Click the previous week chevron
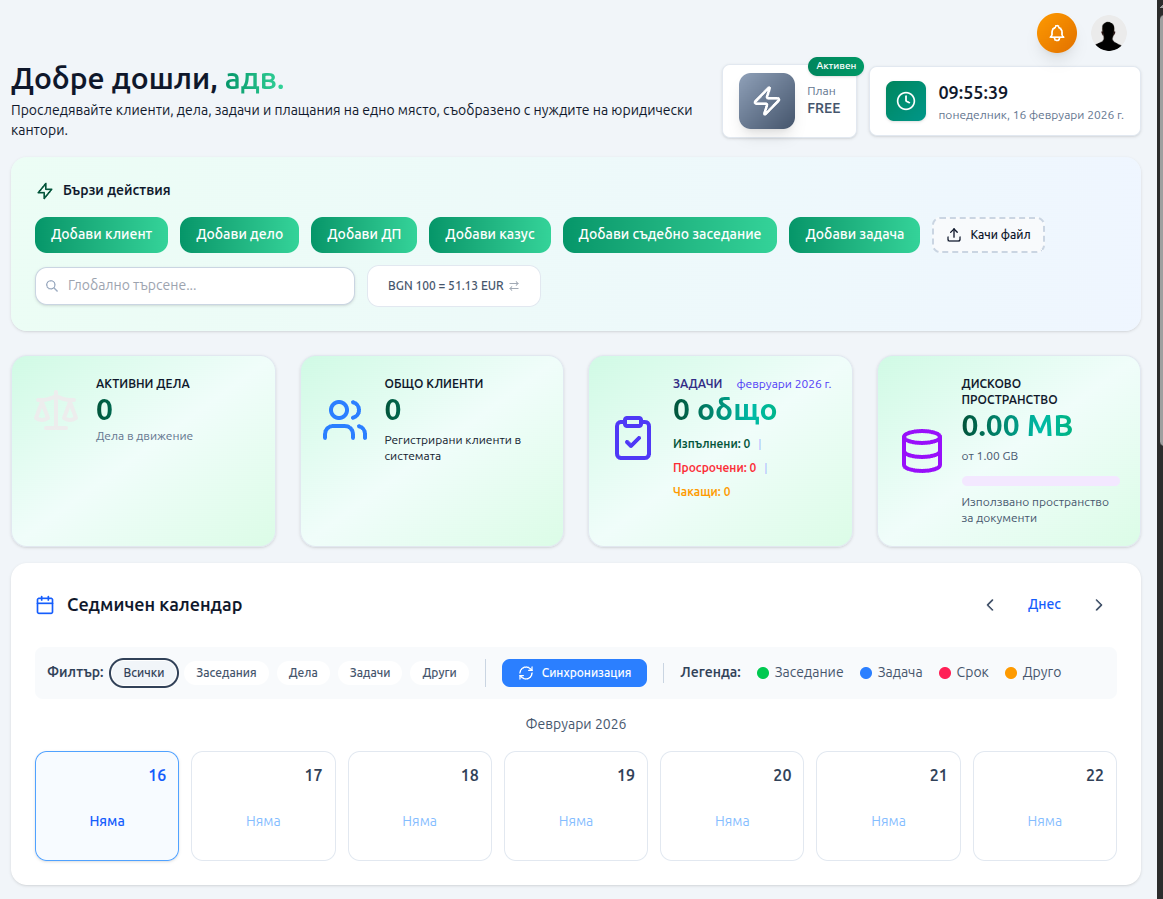The width and height of the screenshot is (1163, 899). [990, 605]
